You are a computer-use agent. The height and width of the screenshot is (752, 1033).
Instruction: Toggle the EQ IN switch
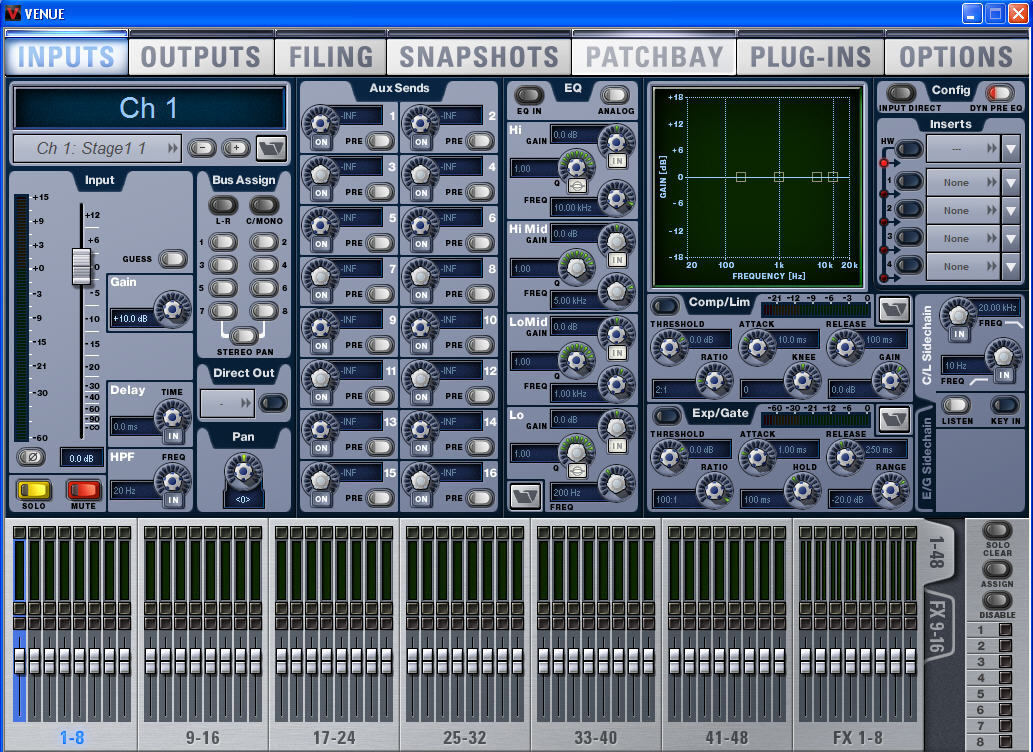pos(529,95)
